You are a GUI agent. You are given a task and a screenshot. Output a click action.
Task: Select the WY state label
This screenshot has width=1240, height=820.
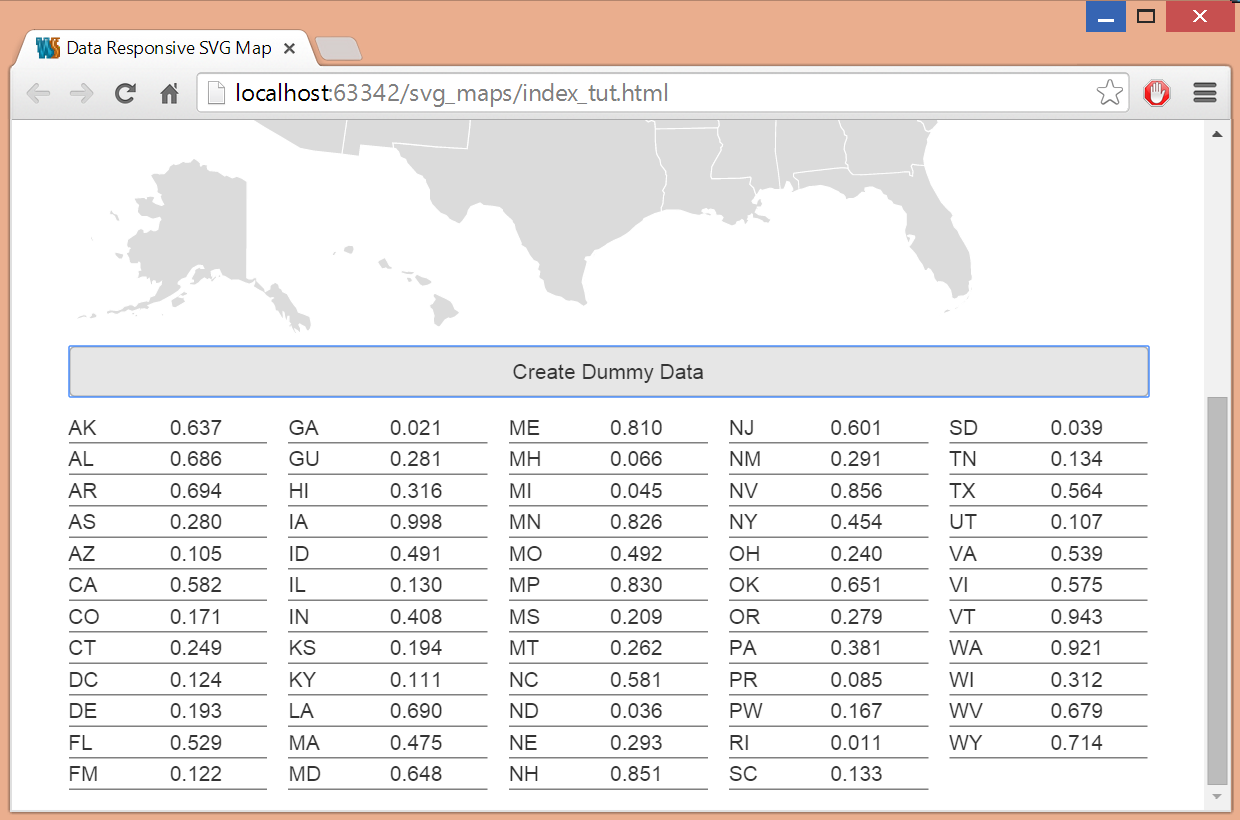pos(965,743)
